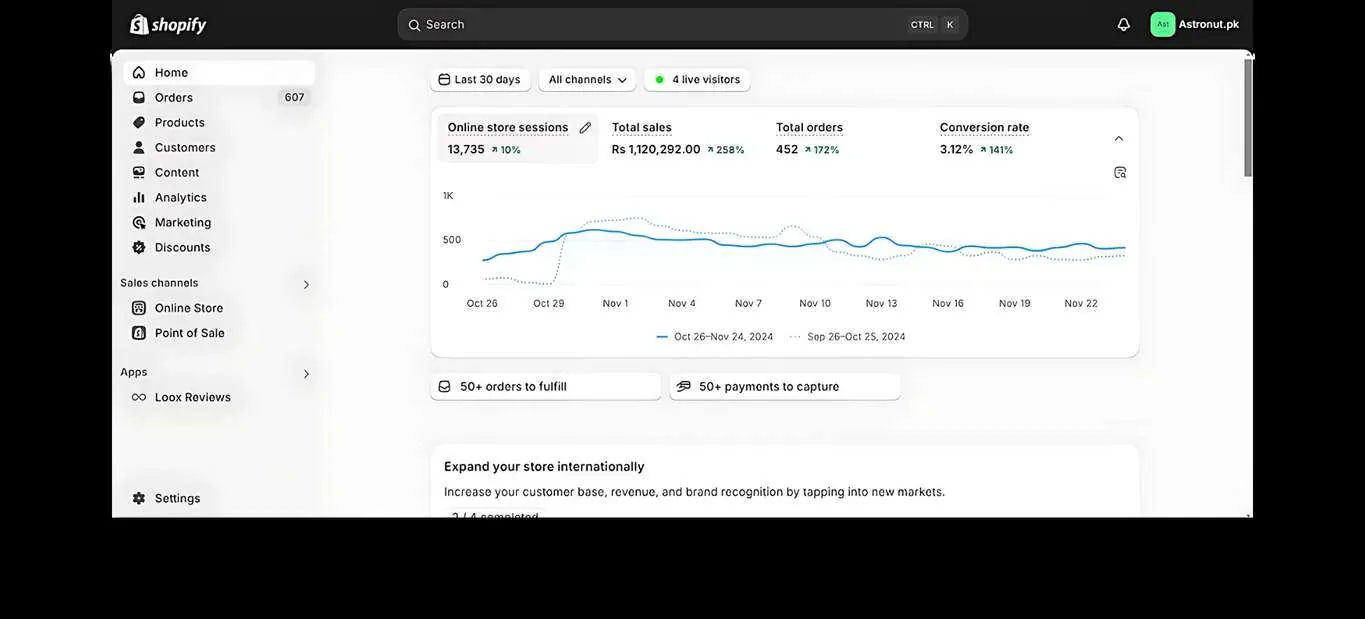This screenshot has height=619, width=1365.
Task: Click the Rs 1,120,292.00 sales value
Action: (x=656, y=149)
